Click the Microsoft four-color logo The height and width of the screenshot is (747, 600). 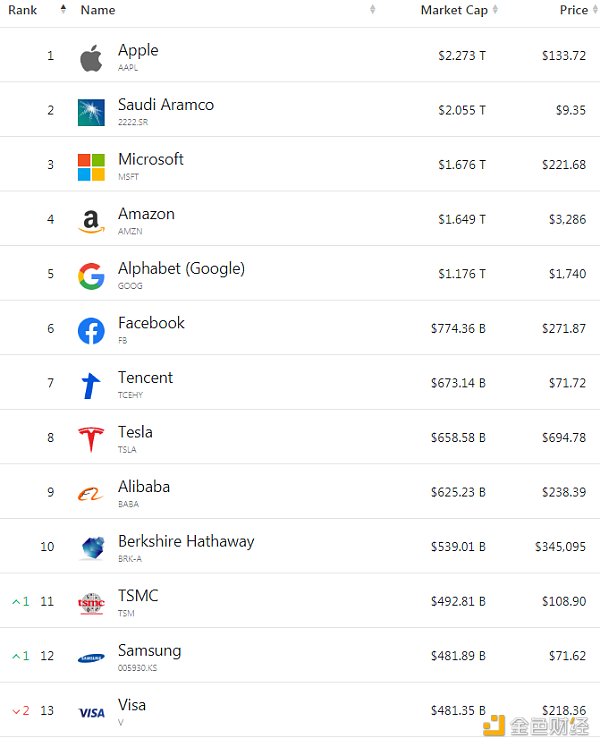(91, 167)
